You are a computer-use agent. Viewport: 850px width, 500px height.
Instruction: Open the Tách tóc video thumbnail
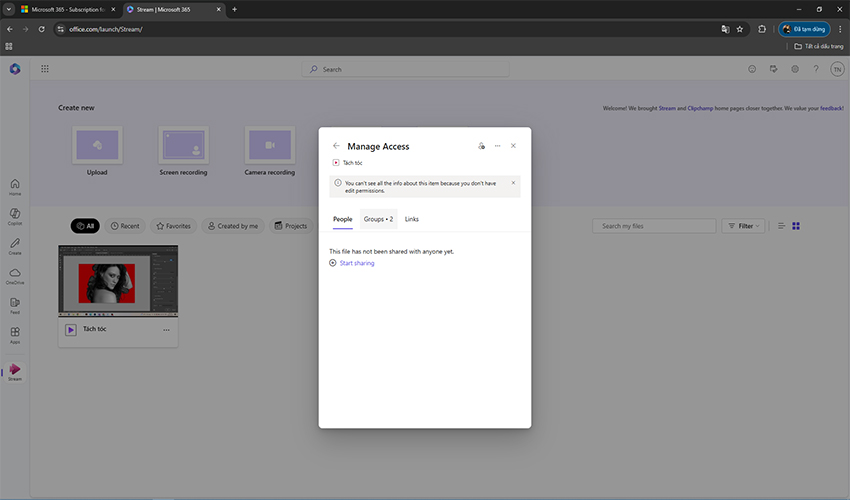(x=118, y=281)
